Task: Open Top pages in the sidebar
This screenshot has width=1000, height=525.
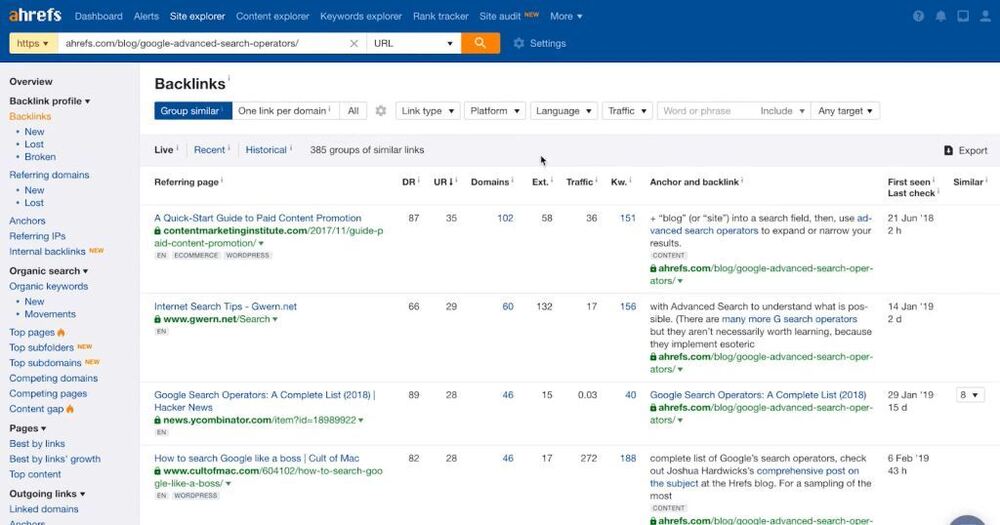Action: click(x=32, y=332)
